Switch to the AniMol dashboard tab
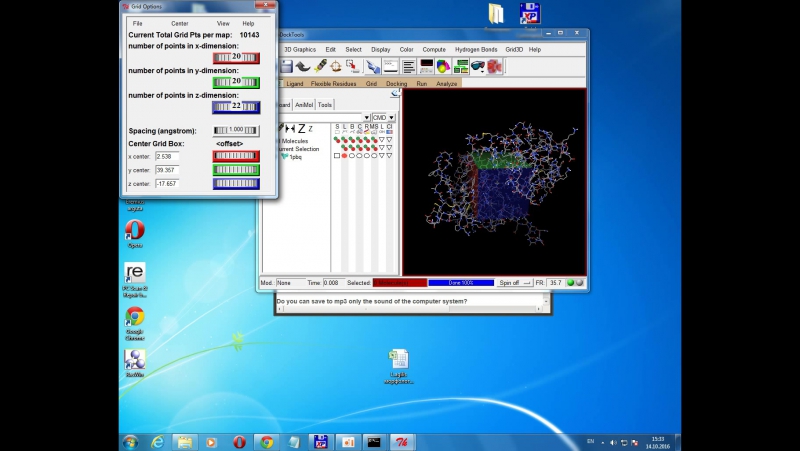800x451 pixels. point(304,105)
